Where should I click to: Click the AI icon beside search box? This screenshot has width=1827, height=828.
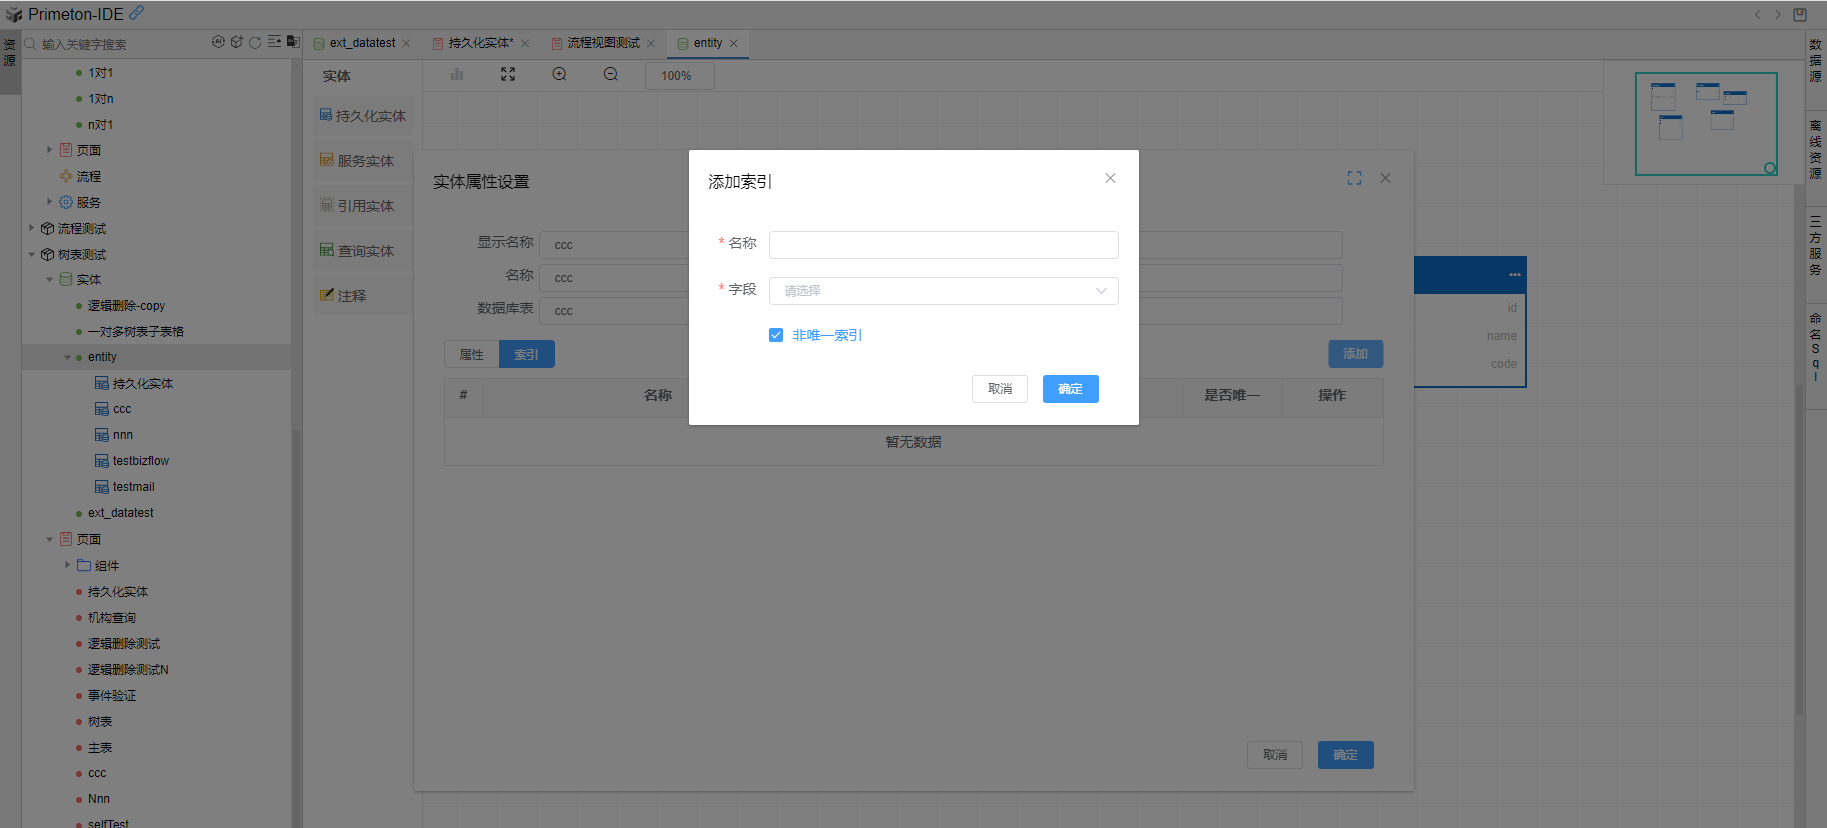pyautogui.click(x=218, y=42)
